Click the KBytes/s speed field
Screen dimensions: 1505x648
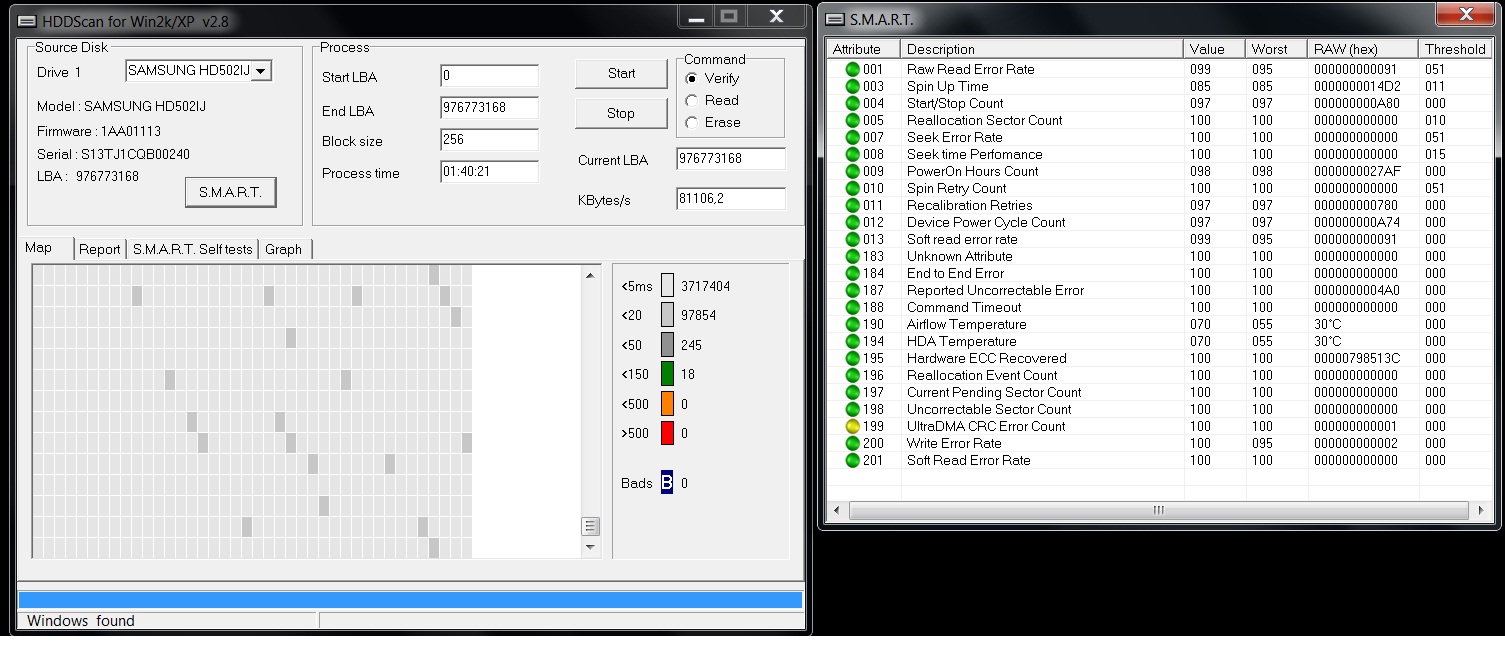point(731,199)
